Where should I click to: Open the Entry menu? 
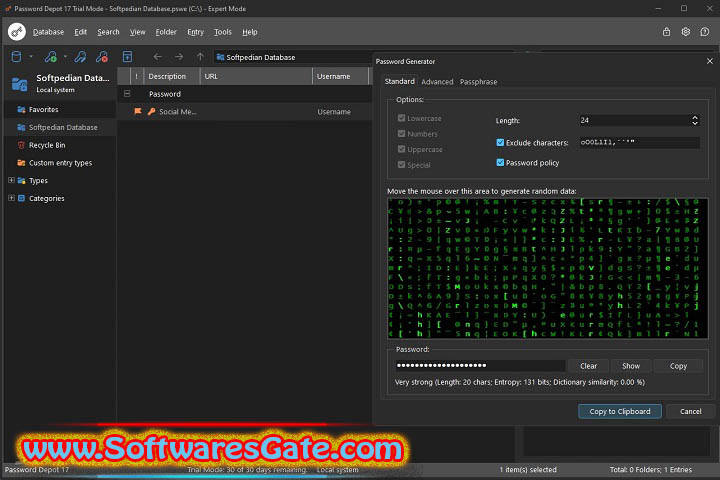(x=195, y=32)
